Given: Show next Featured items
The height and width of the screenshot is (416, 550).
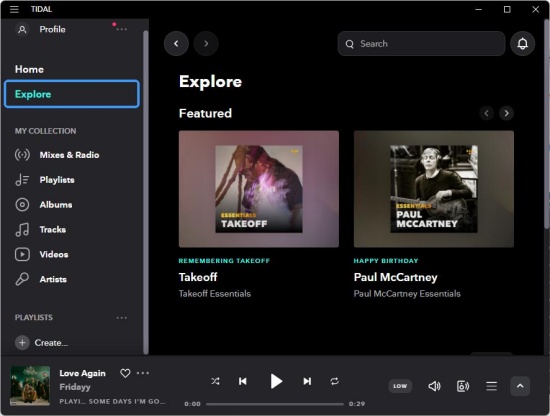Looking at the screenshot, I should 506,113.
